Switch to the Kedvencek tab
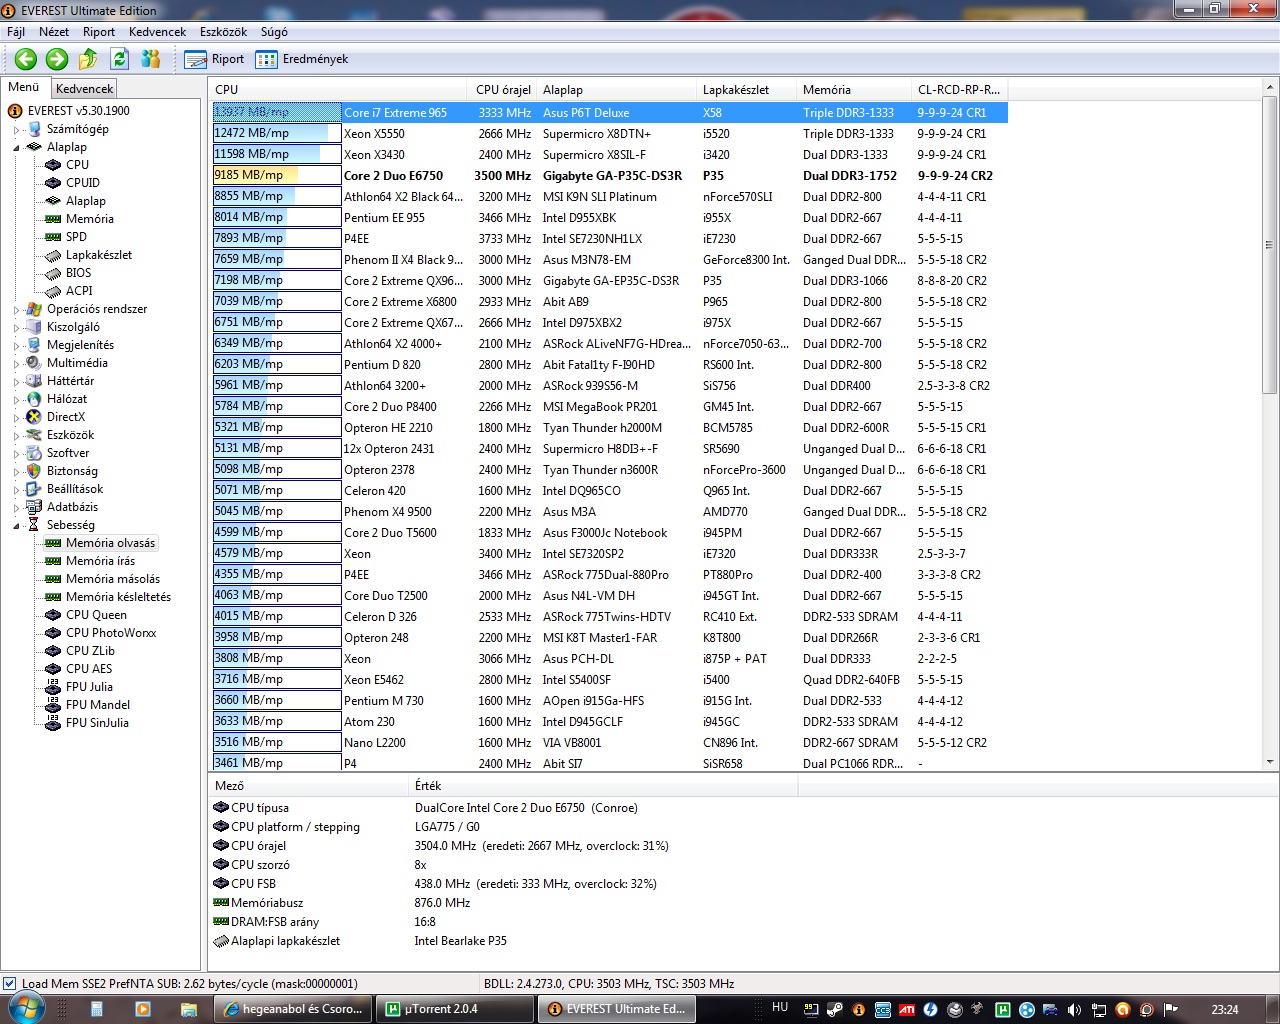The image size is (1280, 1024). point(85,89)
